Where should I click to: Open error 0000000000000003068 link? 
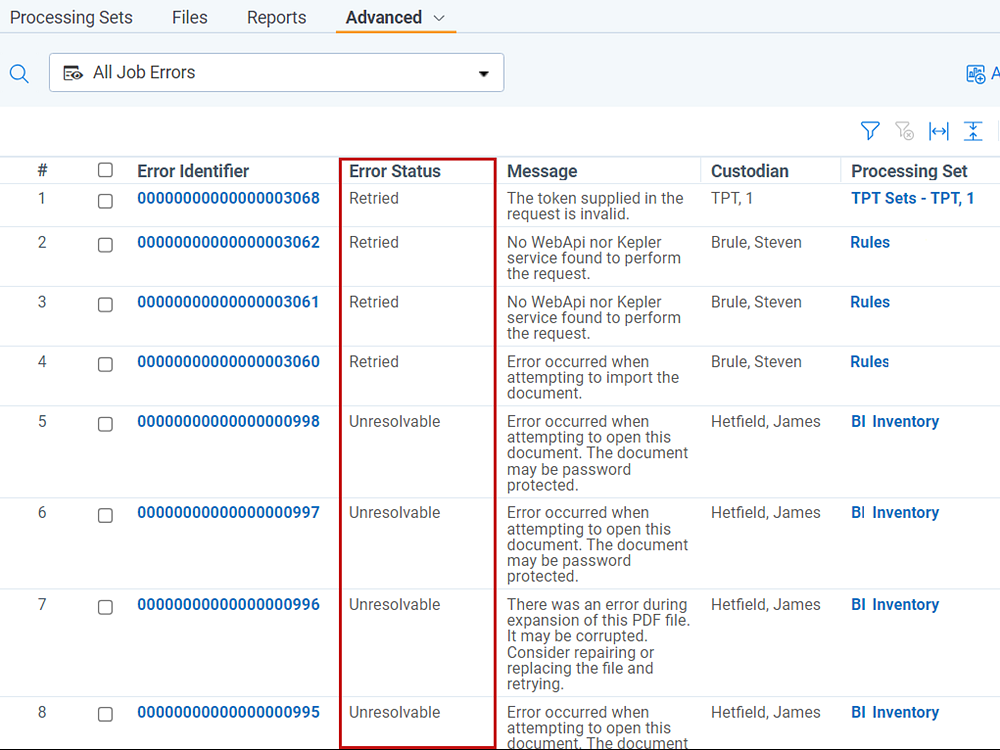tap(228, 198)
